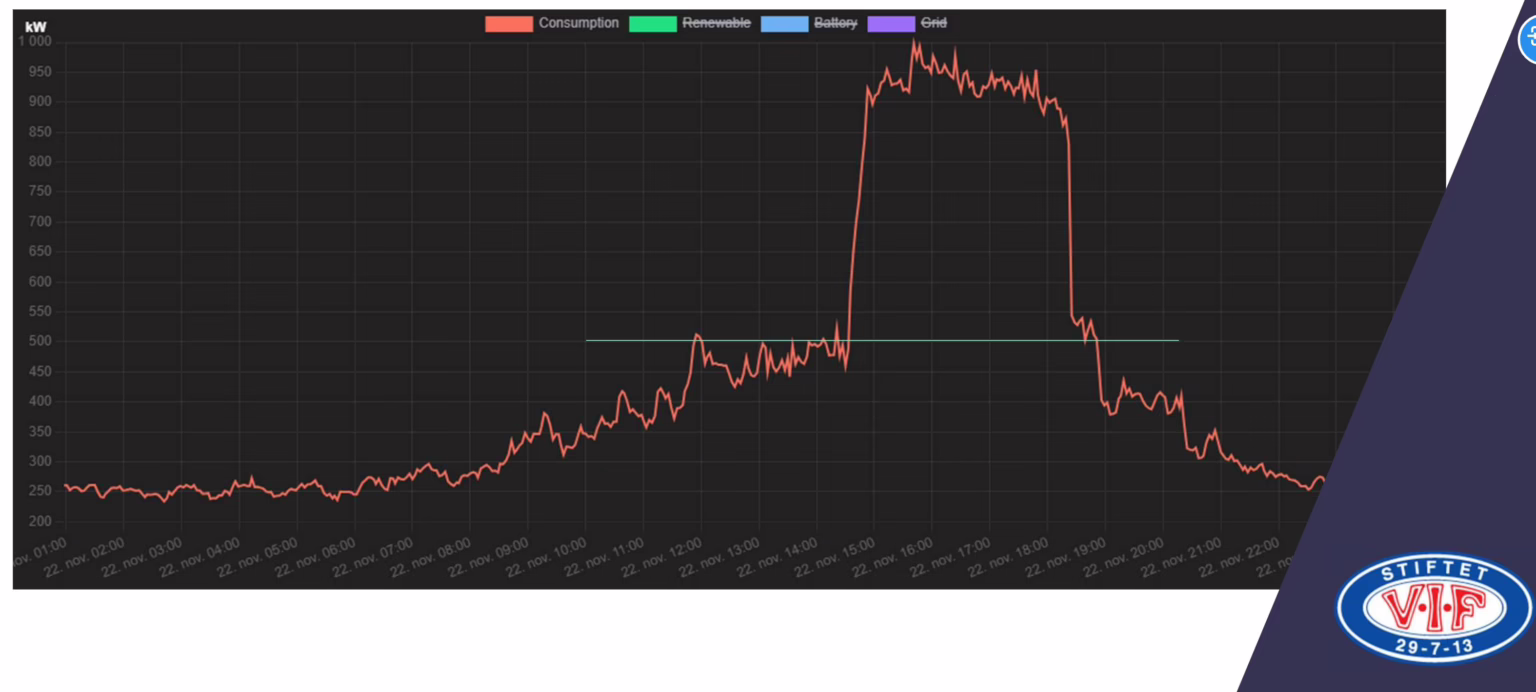Select the 22. nov. 15:00 time label
Viewport: 1536px width, 692px height.
pos(827,559)
